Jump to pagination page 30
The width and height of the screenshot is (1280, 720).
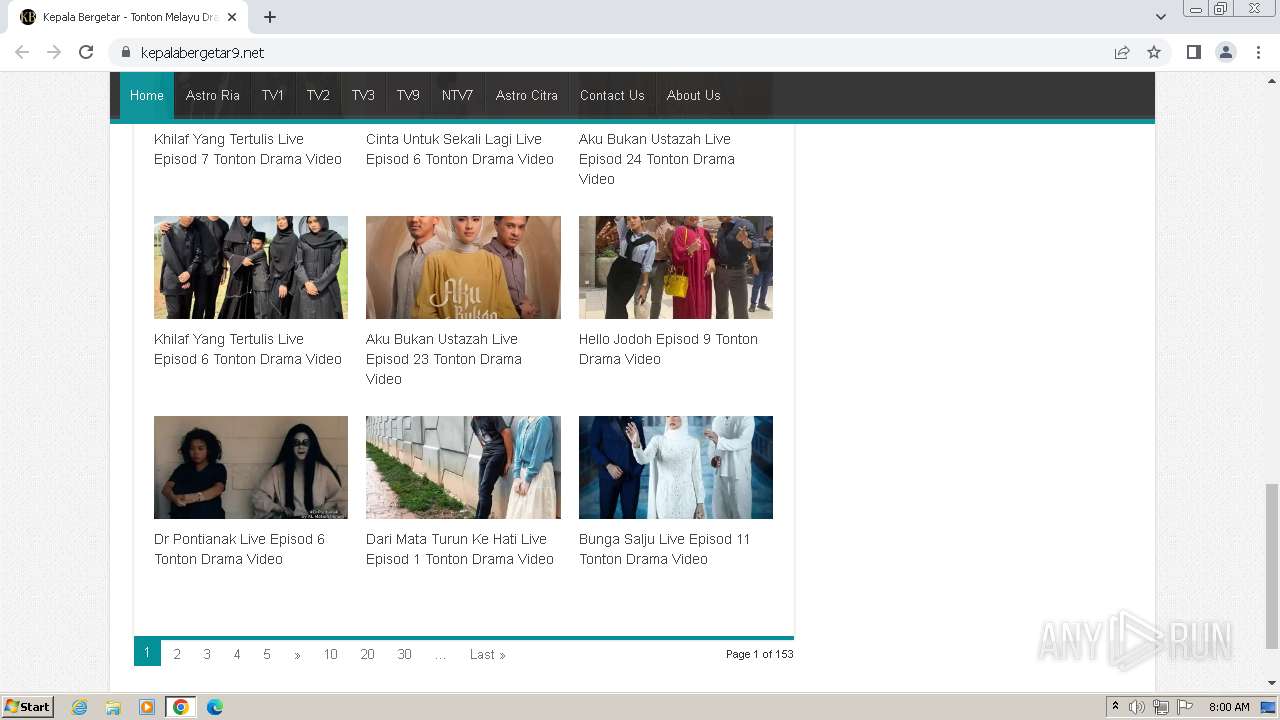[x=404, y=654]
